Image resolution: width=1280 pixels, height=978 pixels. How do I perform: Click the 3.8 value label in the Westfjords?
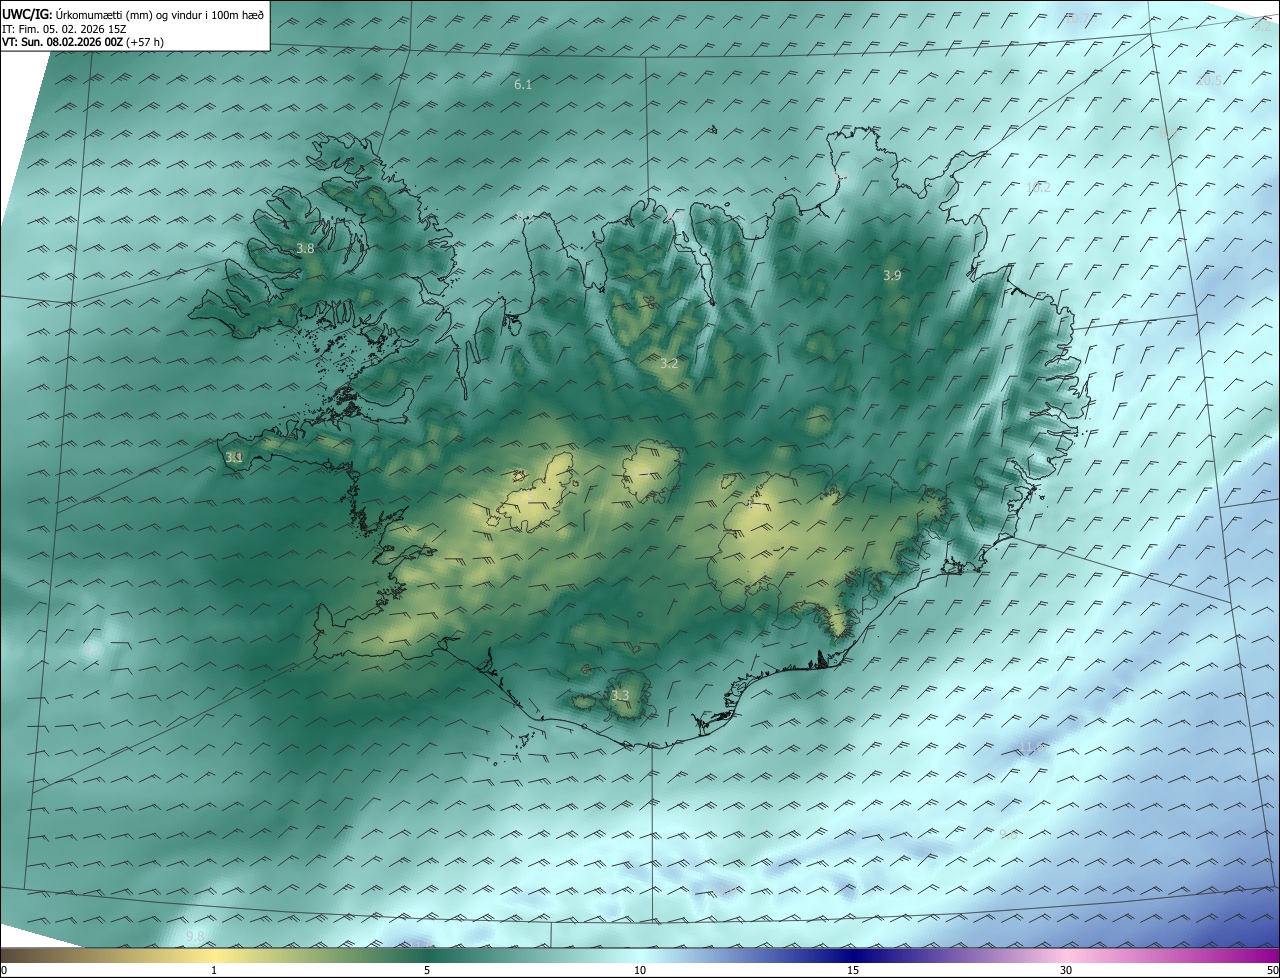[x=305, y=248]
